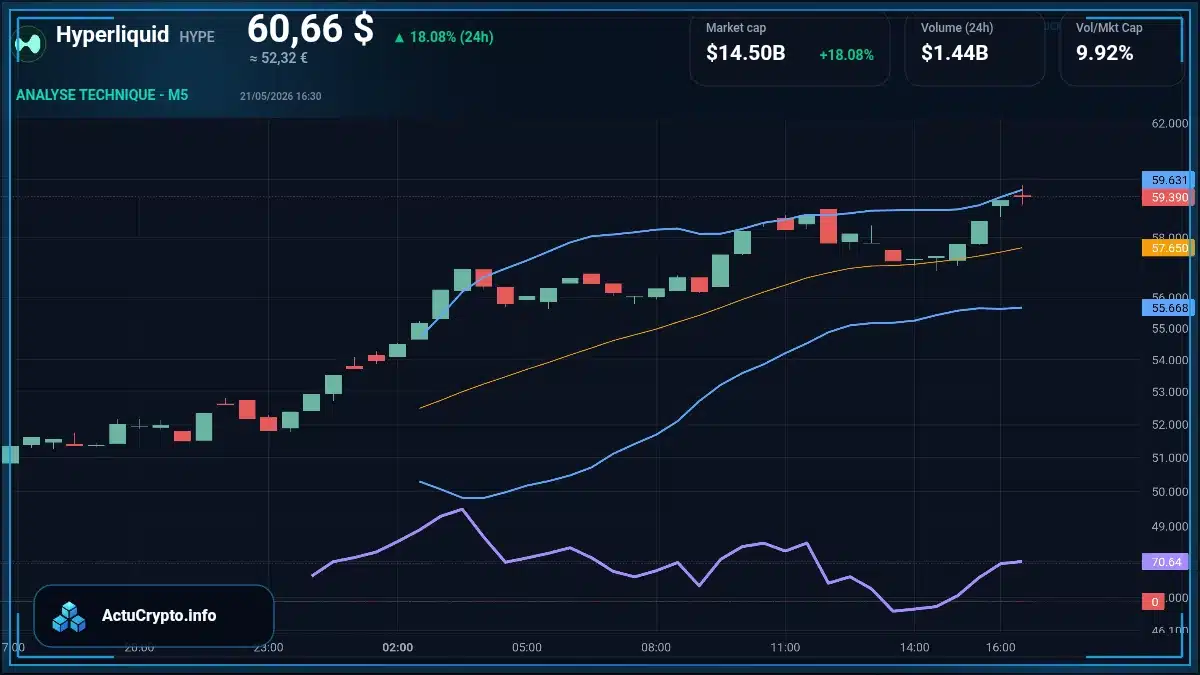Click the 53.000 price axis label
The height and width of the screenshot is (675, 1200).
coord(1170,393)
